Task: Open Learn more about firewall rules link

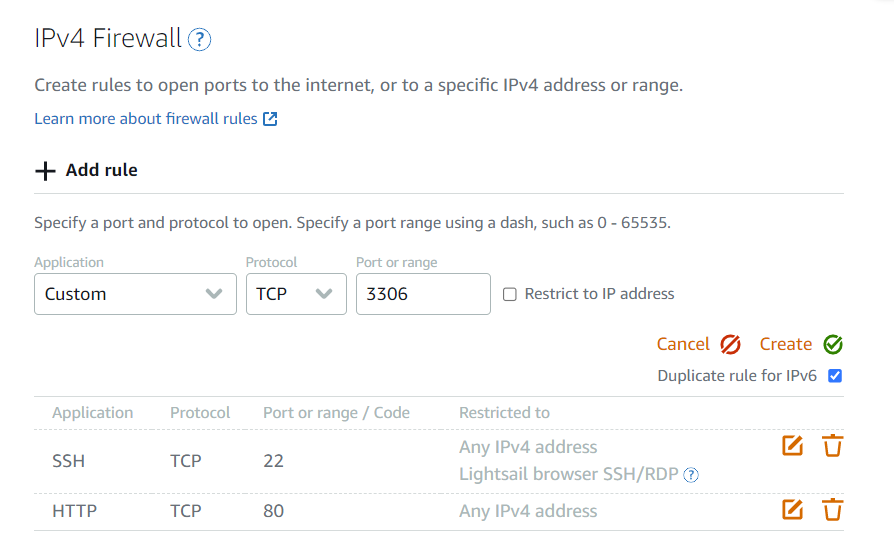Action: coord(146,119)
